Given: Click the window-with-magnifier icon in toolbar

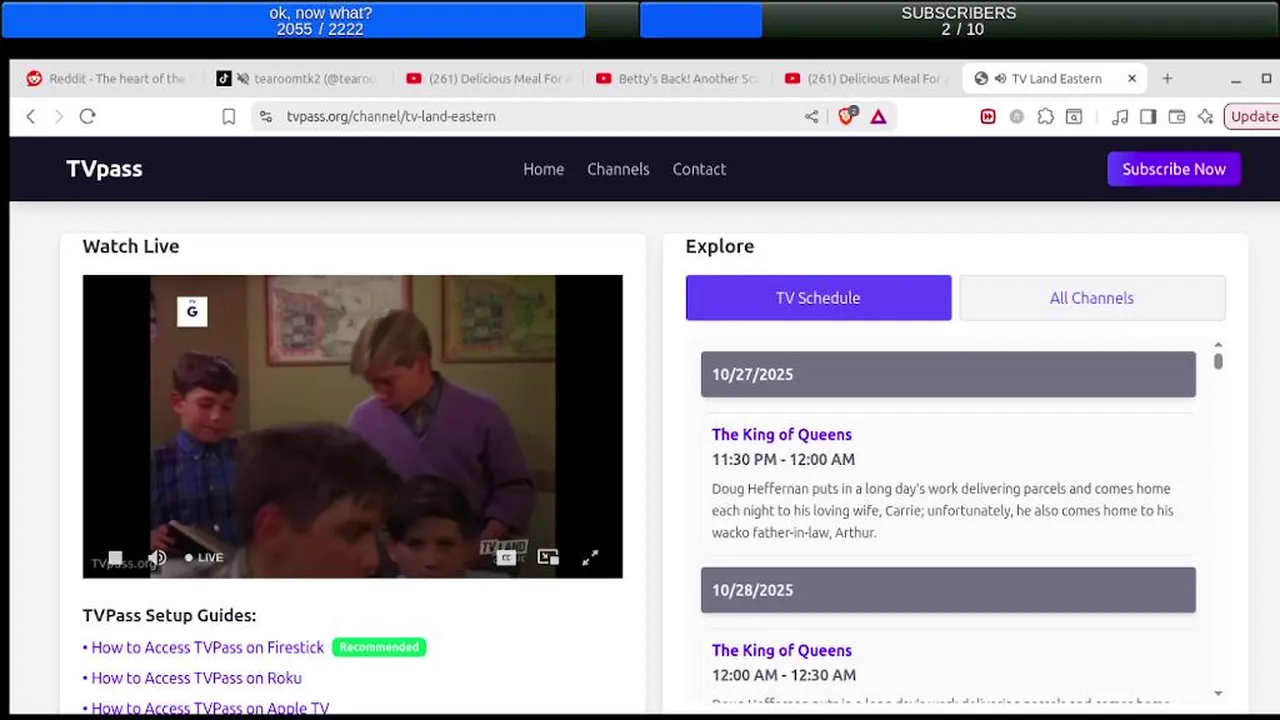Looking at the screenshot, I should pyautogui.click(x=1074, y=117).
